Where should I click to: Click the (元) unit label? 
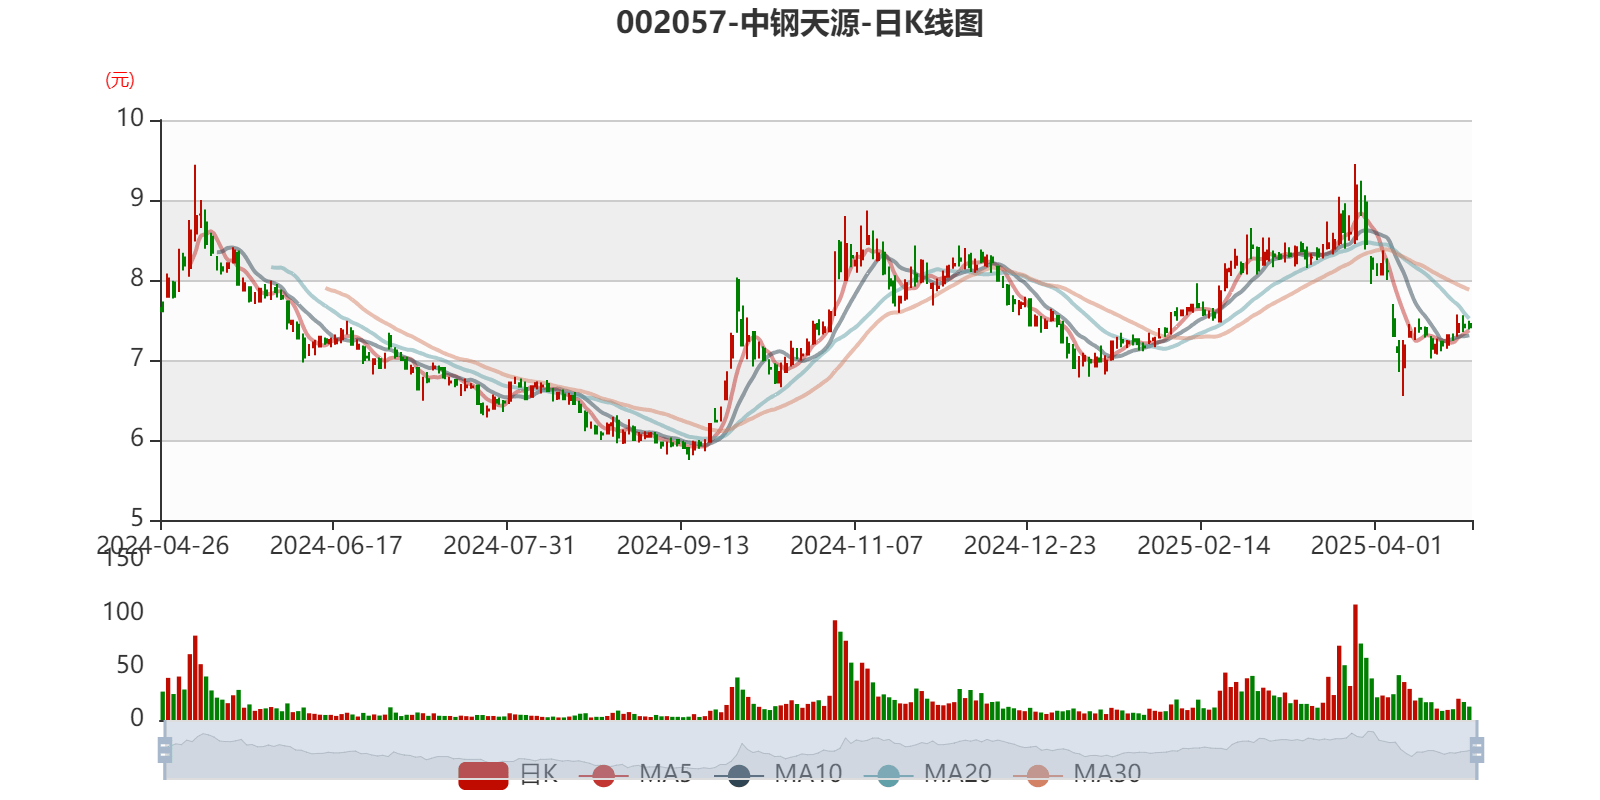click(120, 80)
